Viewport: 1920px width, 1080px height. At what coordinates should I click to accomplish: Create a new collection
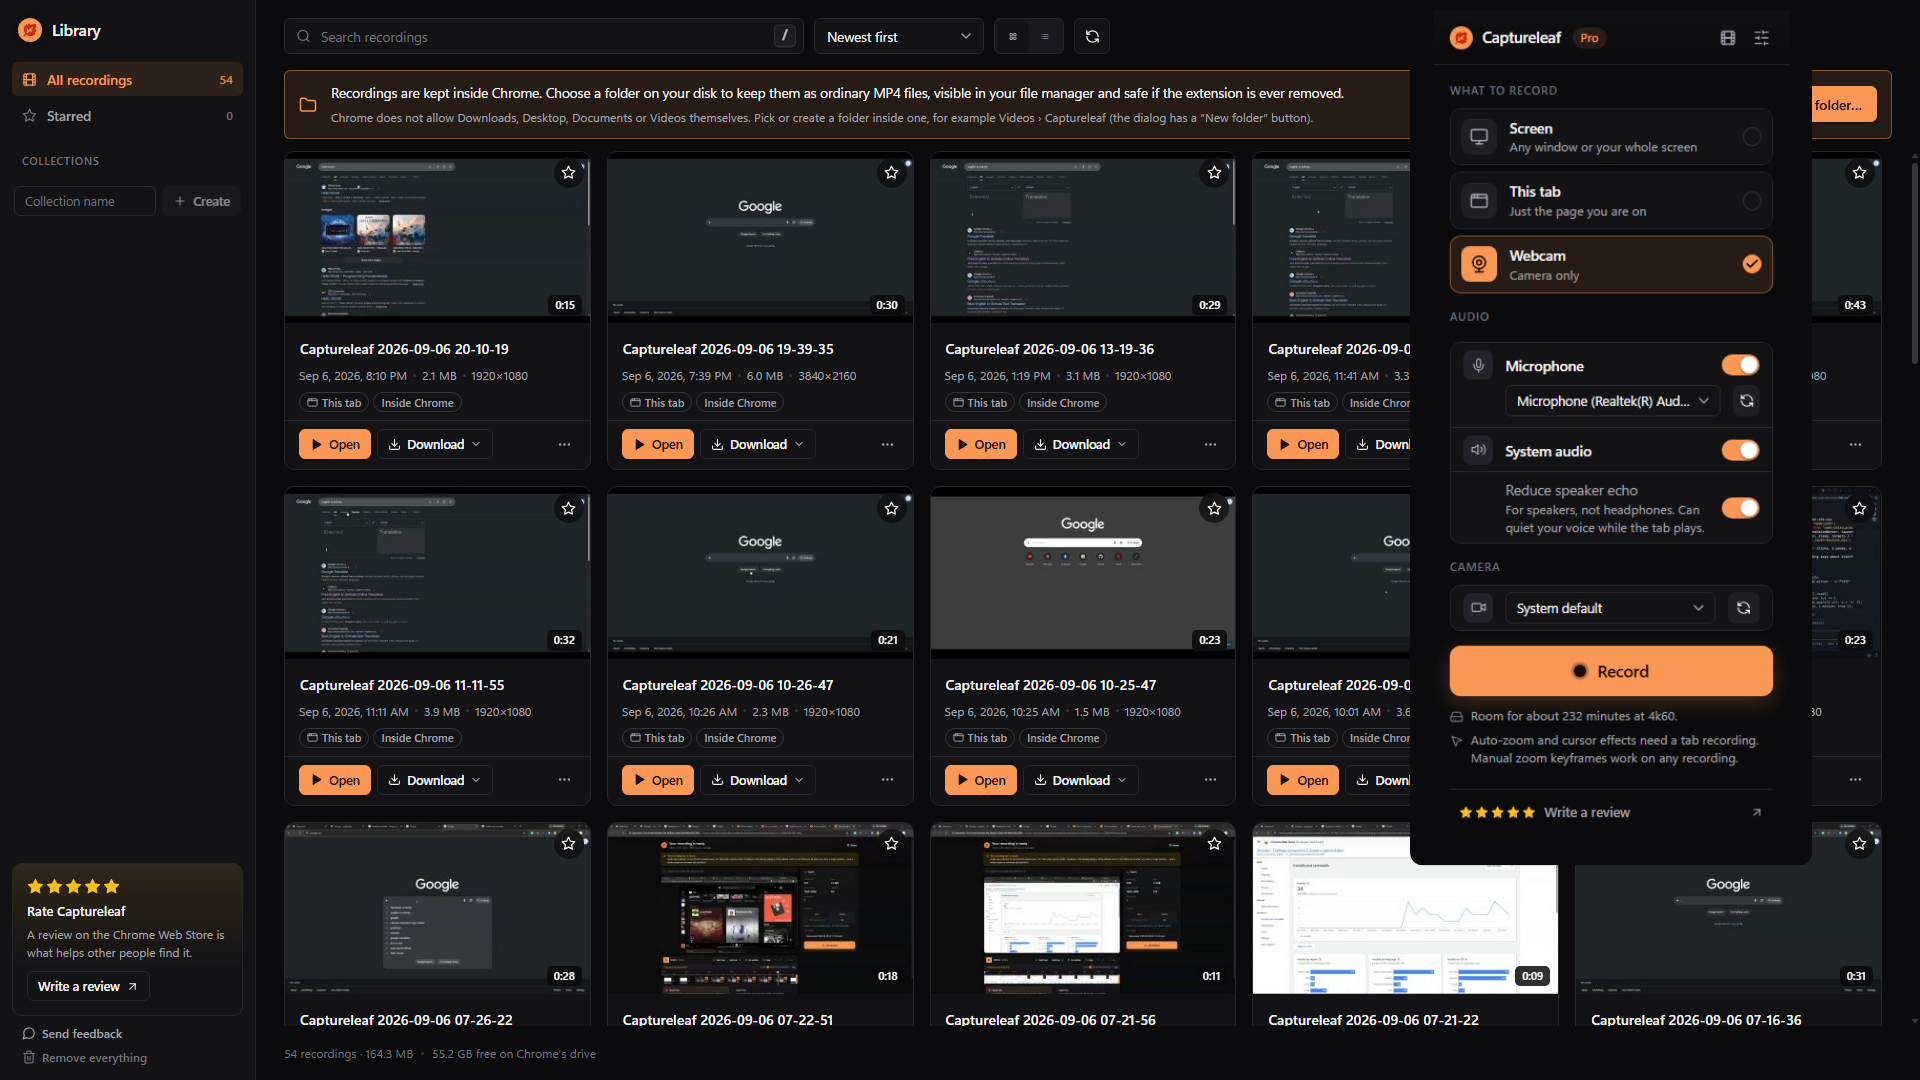[202, 201]
